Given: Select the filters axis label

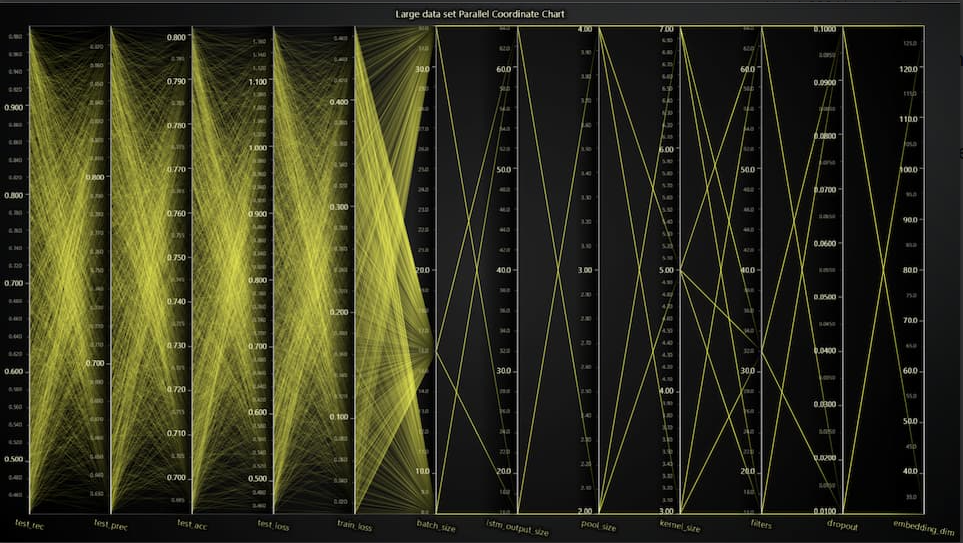Looking at the screenshot, I should (761, 524).
